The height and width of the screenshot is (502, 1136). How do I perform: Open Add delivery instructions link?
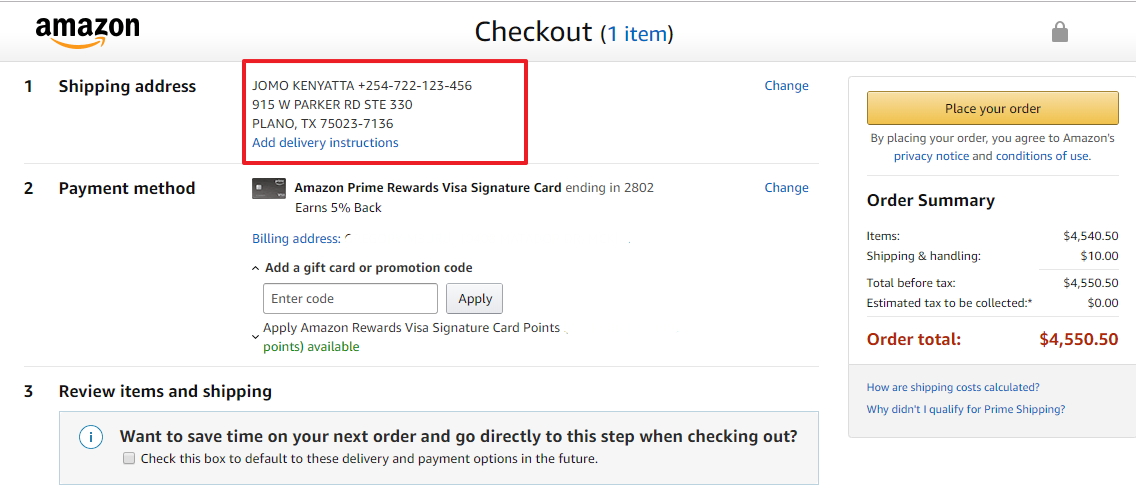pos(325,143)
